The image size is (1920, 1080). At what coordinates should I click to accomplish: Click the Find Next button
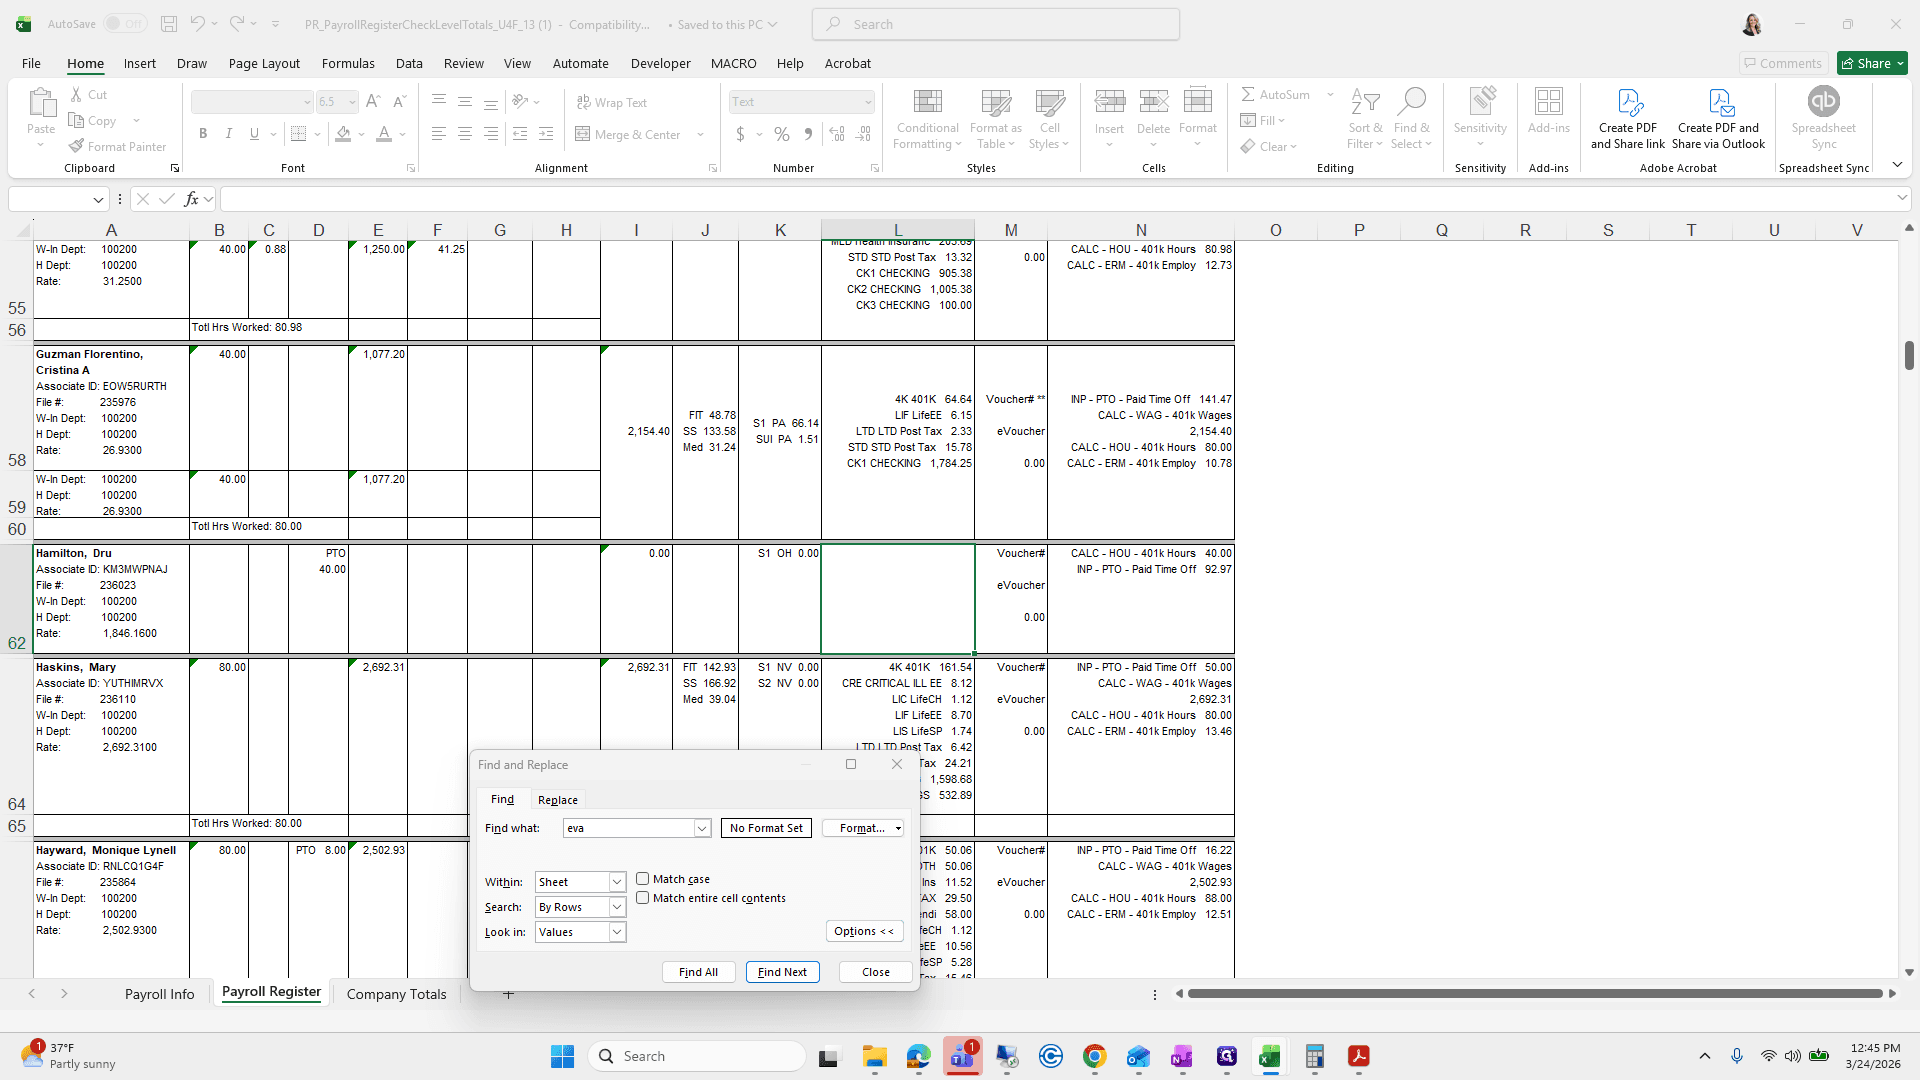782,972
